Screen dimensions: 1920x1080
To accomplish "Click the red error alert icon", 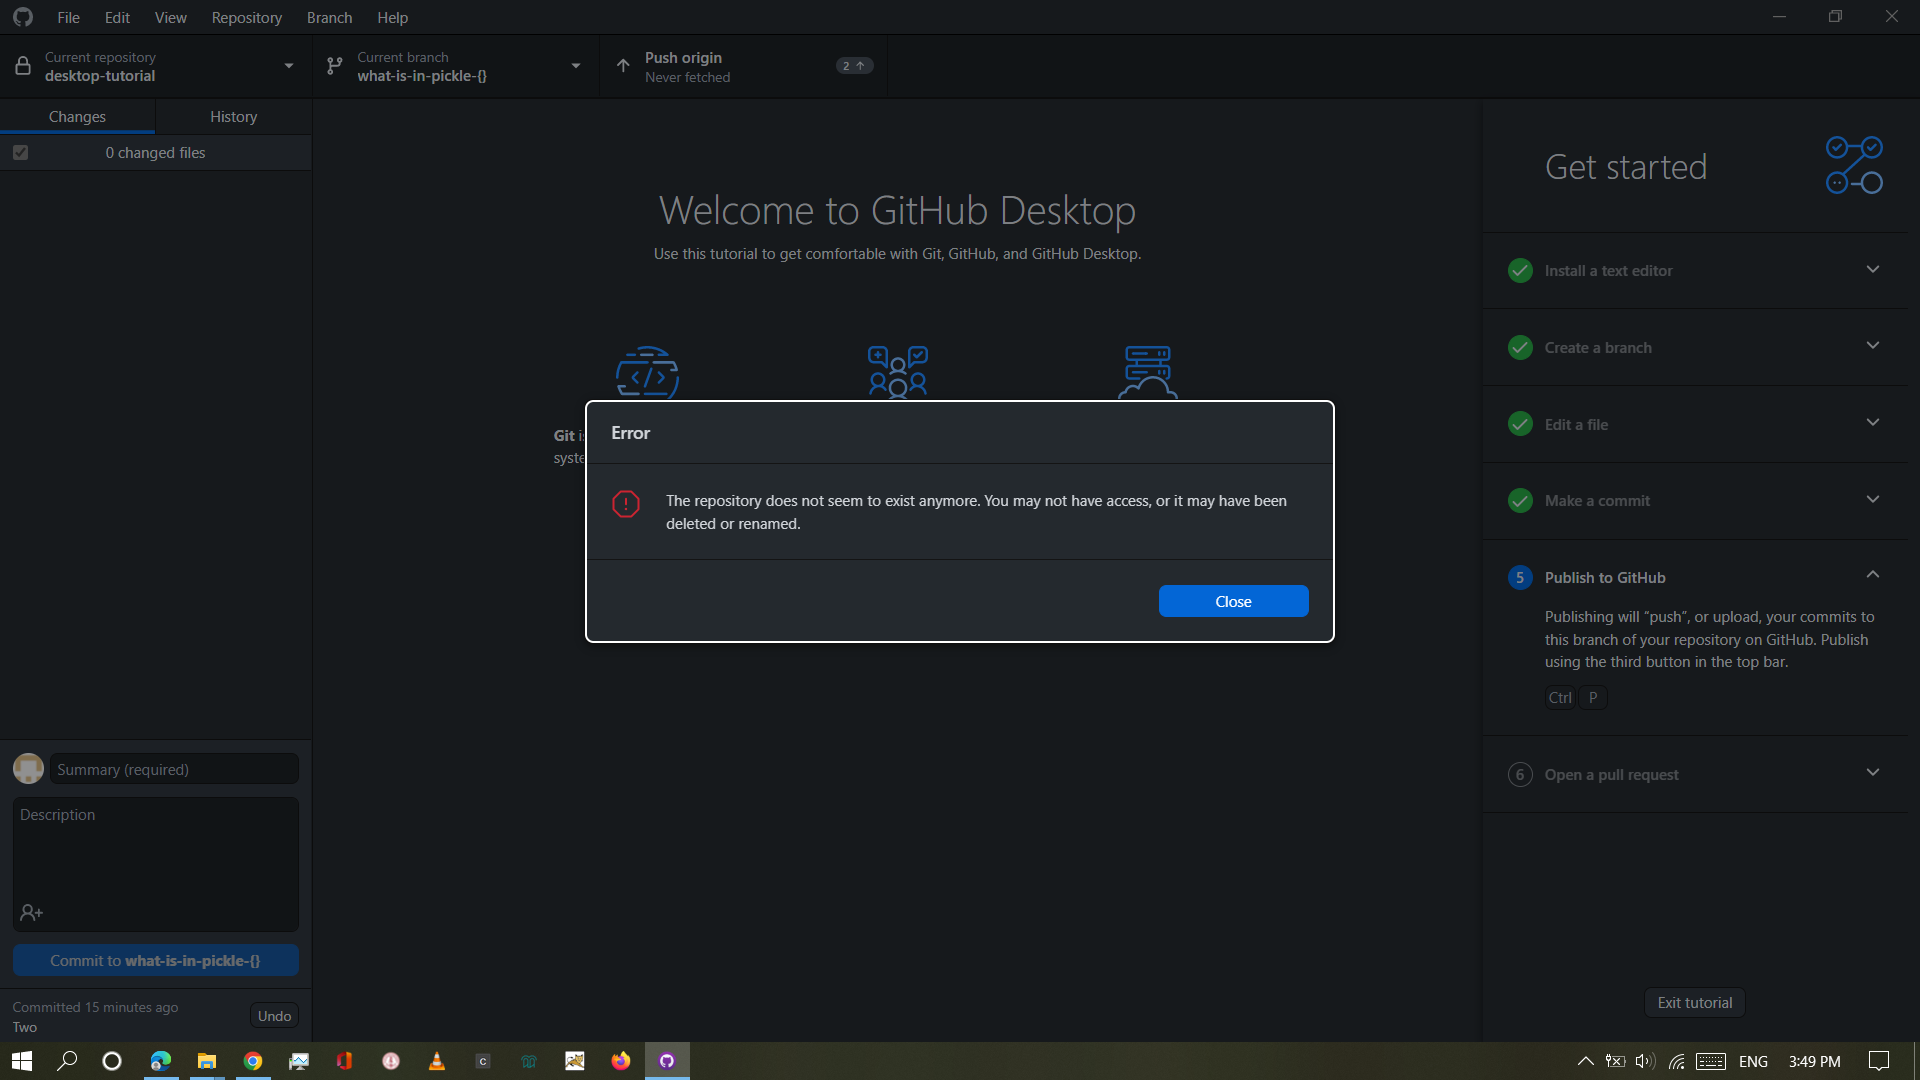I will click(626, 503).
